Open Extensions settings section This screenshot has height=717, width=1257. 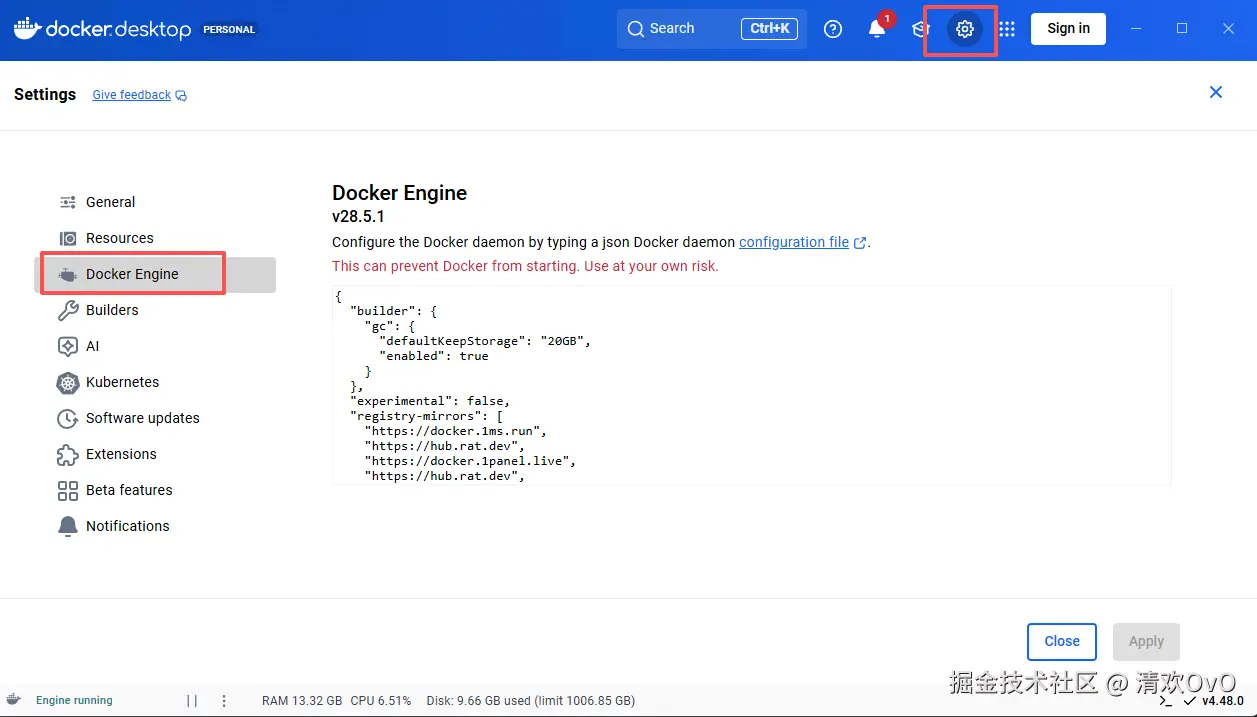[121, 454]
